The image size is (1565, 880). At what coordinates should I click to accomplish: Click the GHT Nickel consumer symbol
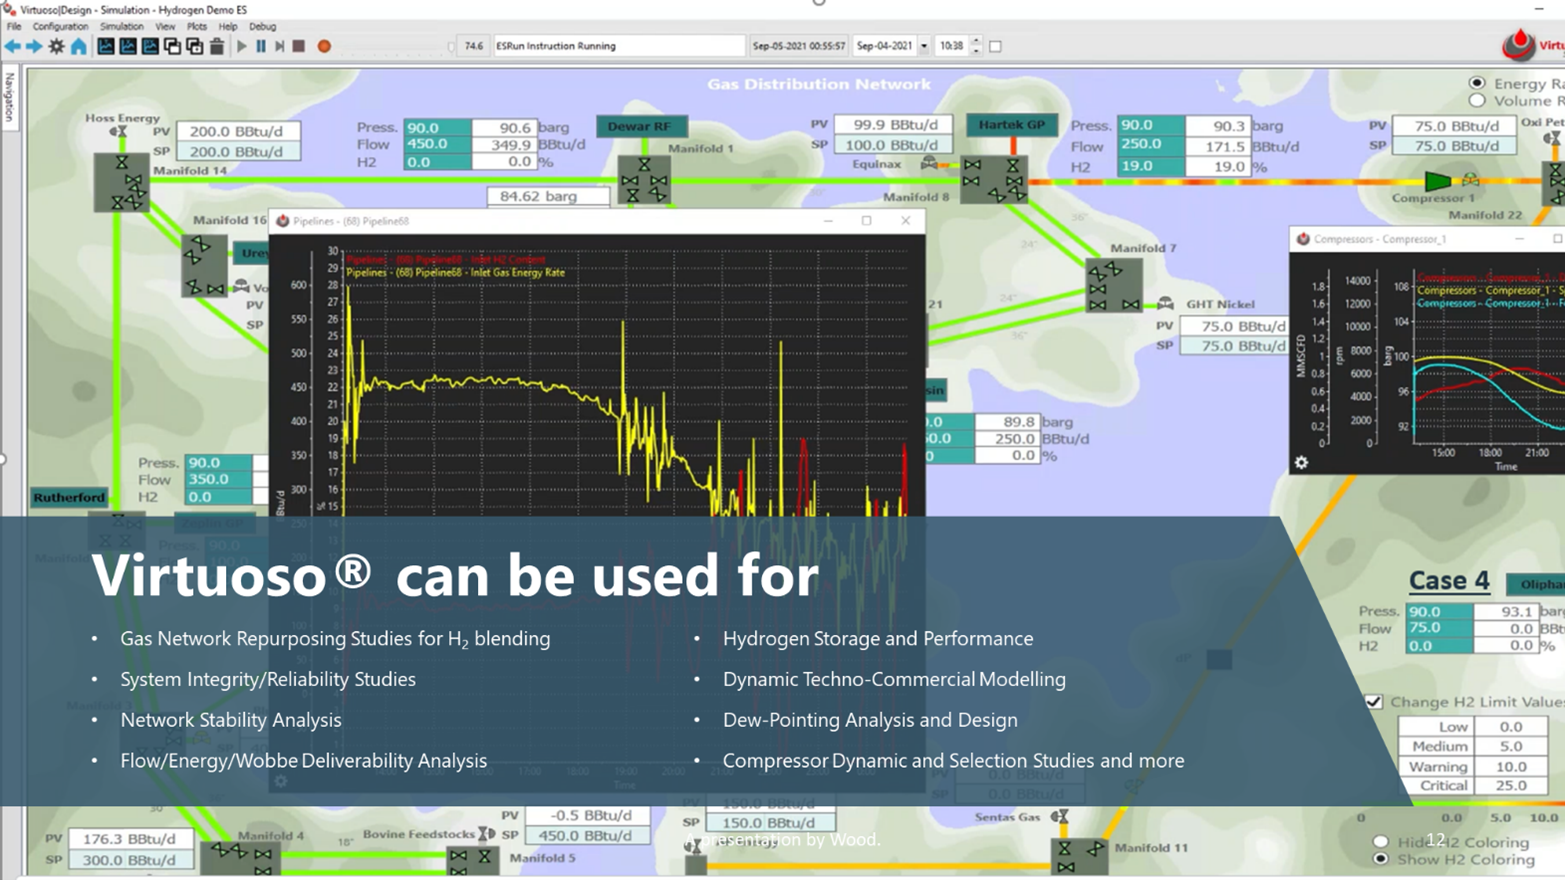pos(1165,304)
